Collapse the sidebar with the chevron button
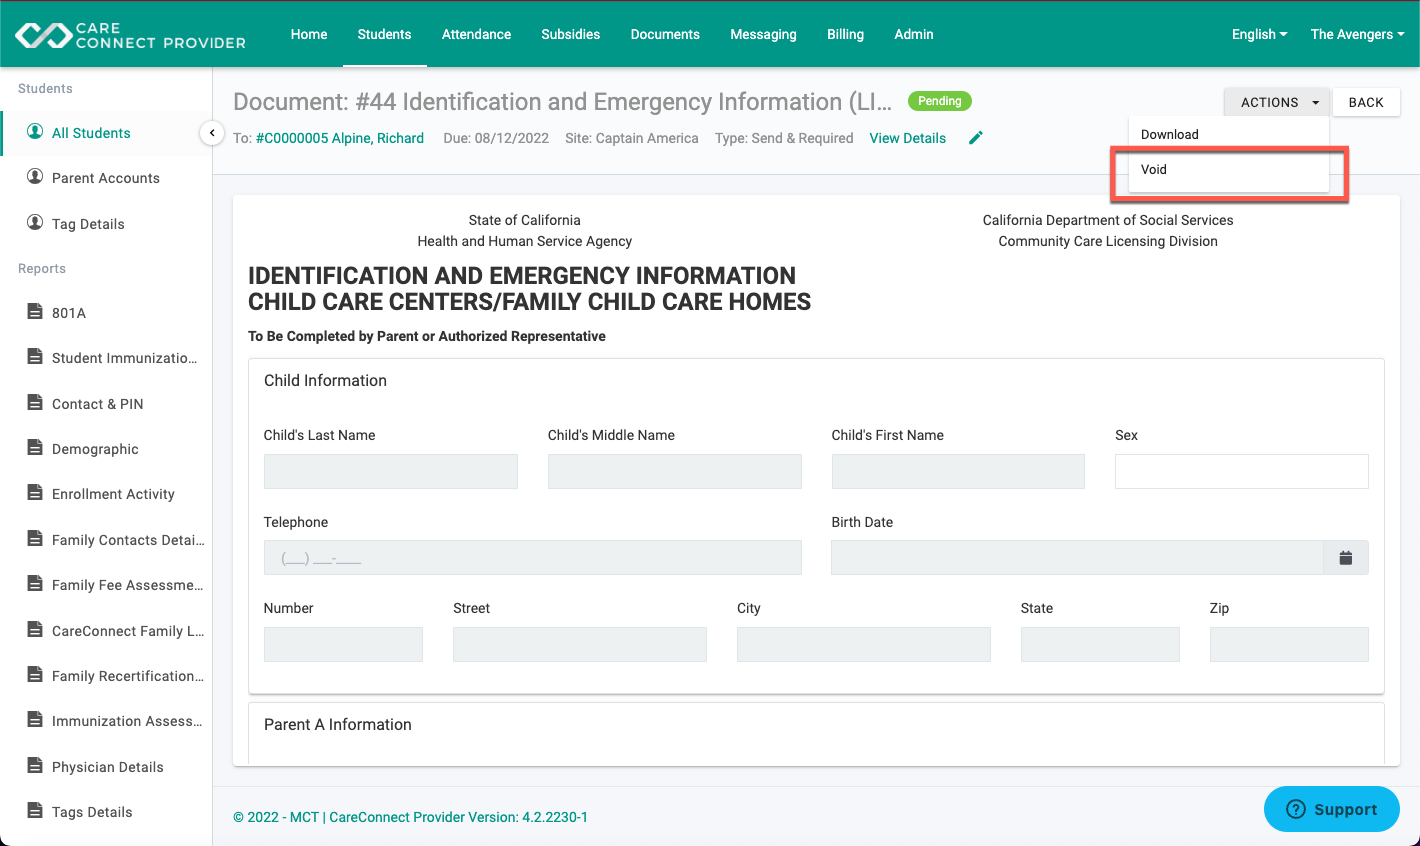This screenshot has width=1420, height=846. pos(212,133)
